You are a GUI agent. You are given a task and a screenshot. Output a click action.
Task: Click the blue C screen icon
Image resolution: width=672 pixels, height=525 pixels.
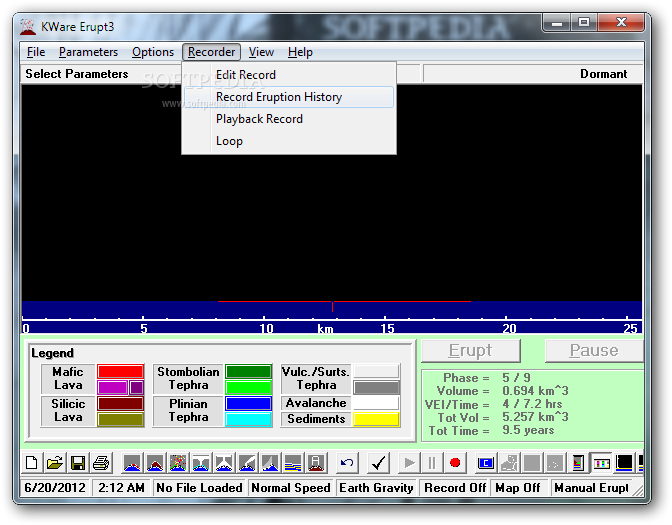tap(486, 463)
